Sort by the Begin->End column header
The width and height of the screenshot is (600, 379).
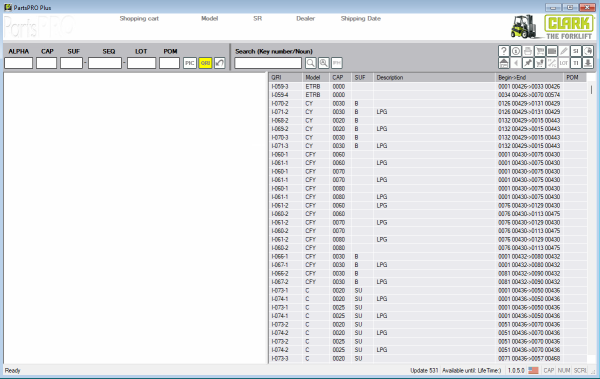pos(530,77)
